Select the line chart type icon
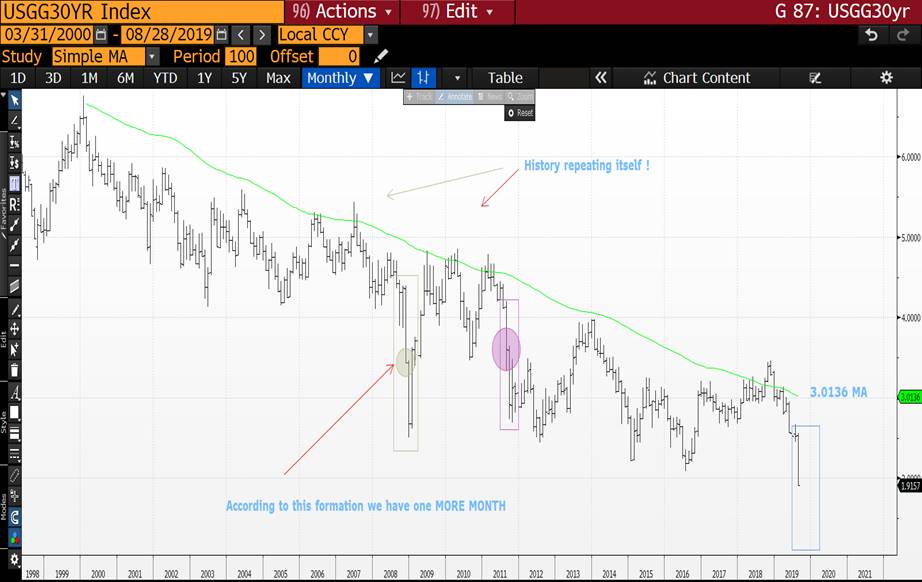The image size is (922, 582). (398, 78)
